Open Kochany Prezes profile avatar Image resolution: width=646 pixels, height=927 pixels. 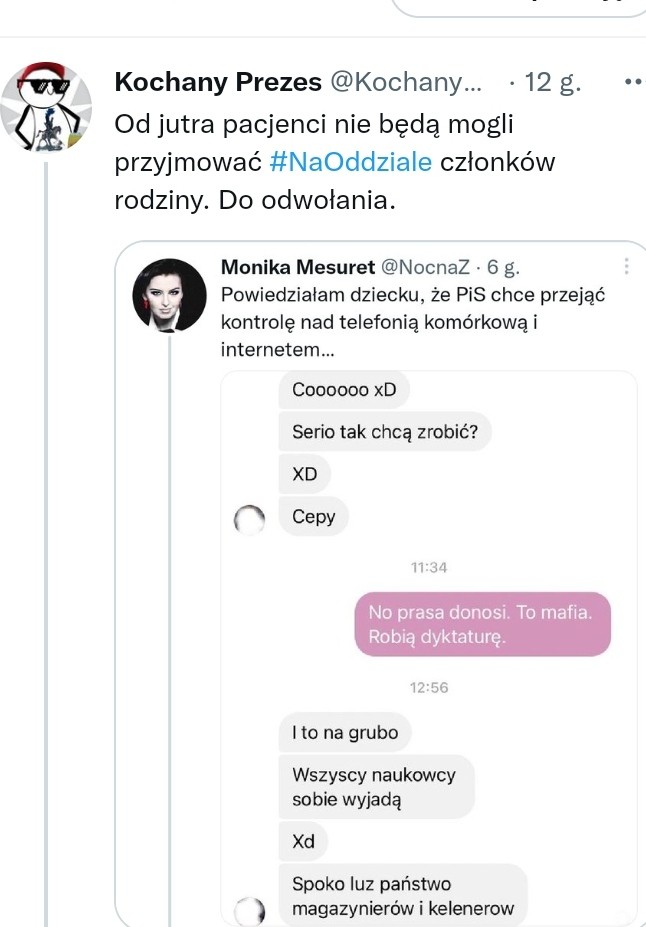(x=46, y=106)
